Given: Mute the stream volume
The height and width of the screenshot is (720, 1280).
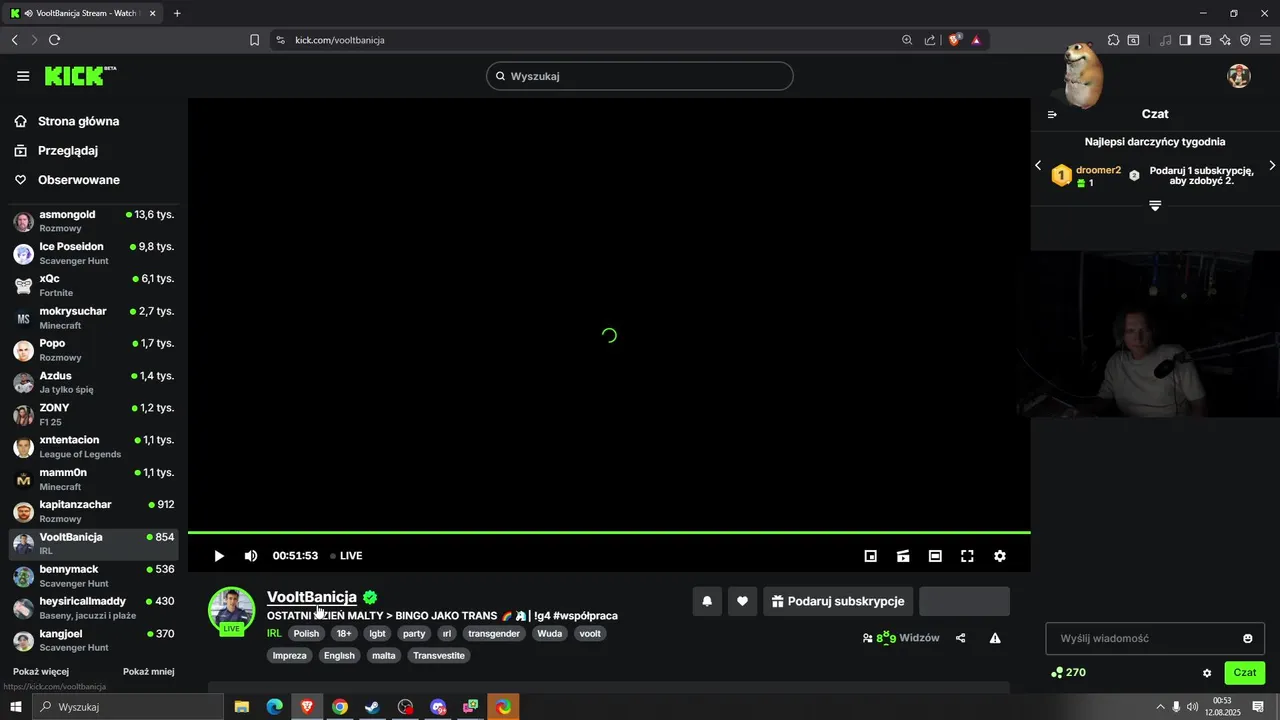Looking at the screenshot, I should tap(251, 556).
